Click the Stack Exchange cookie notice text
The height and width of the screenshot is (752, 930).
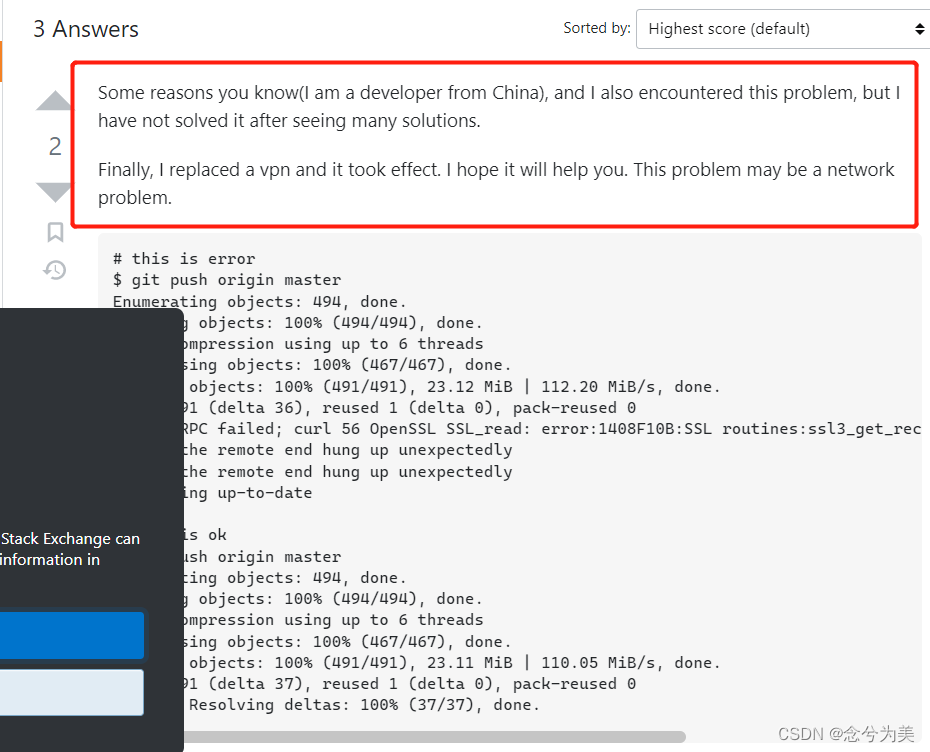point(70,549)
